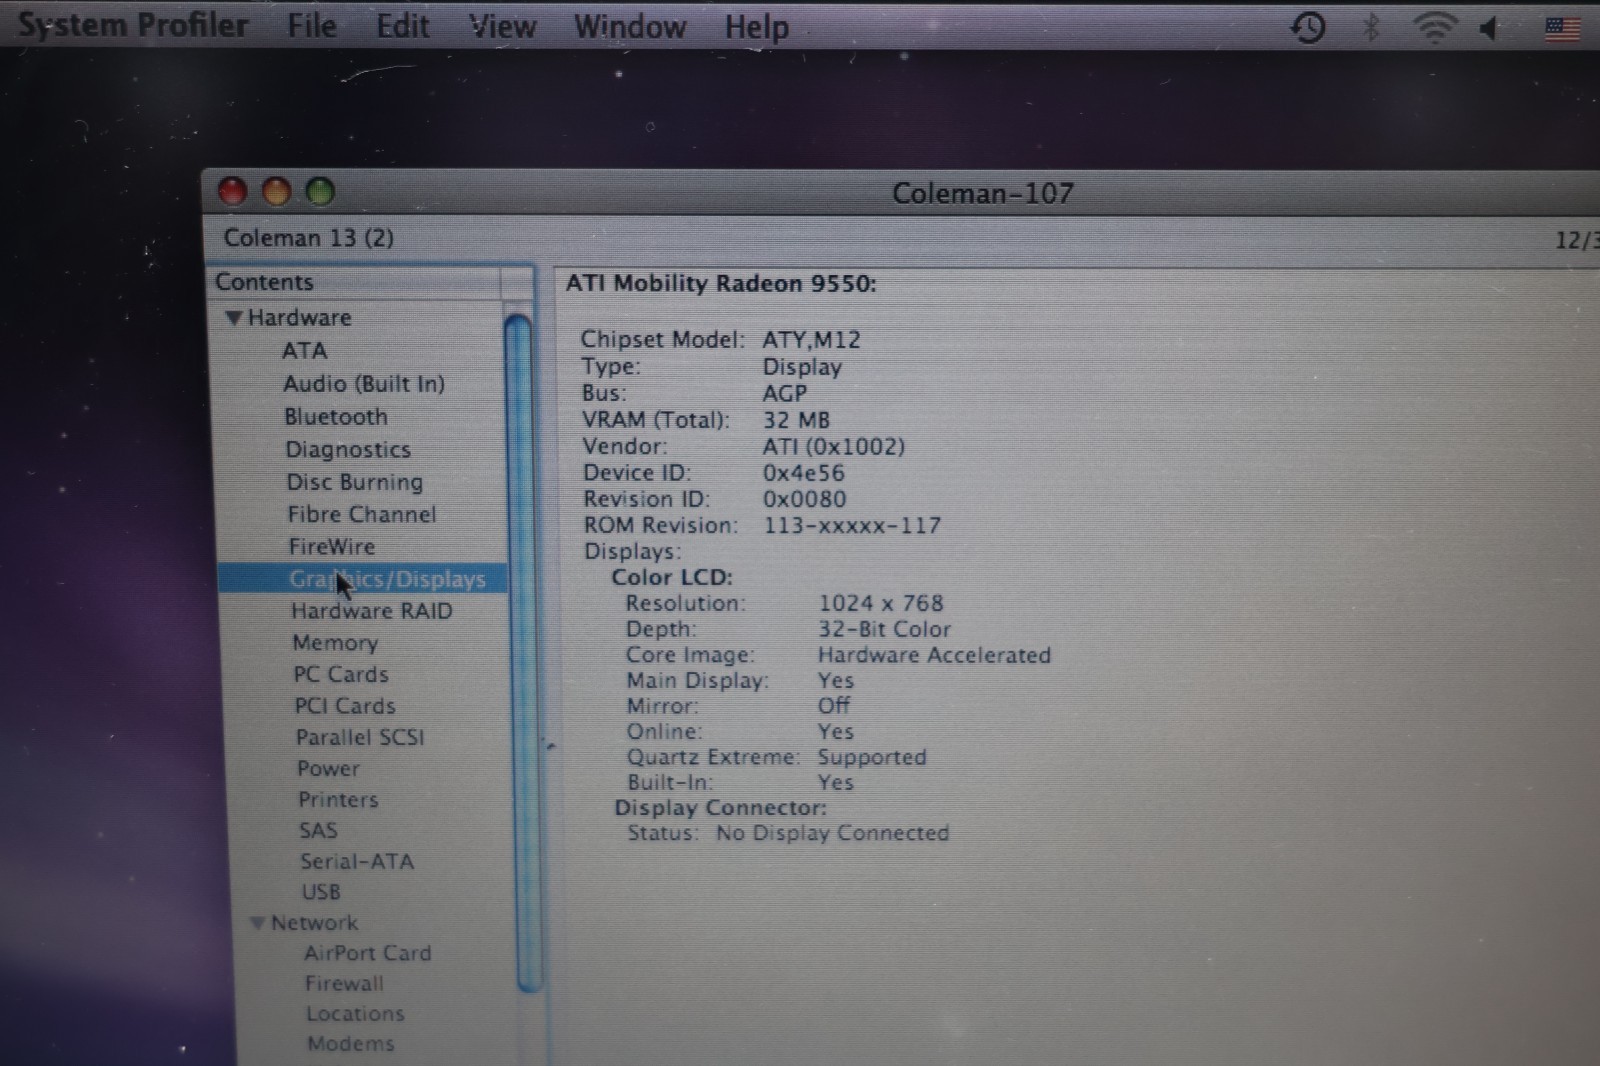This screenshot has width=1600, height=1066.
Task: Close the Coleman-107 window
Action: [x=233, y=191]
